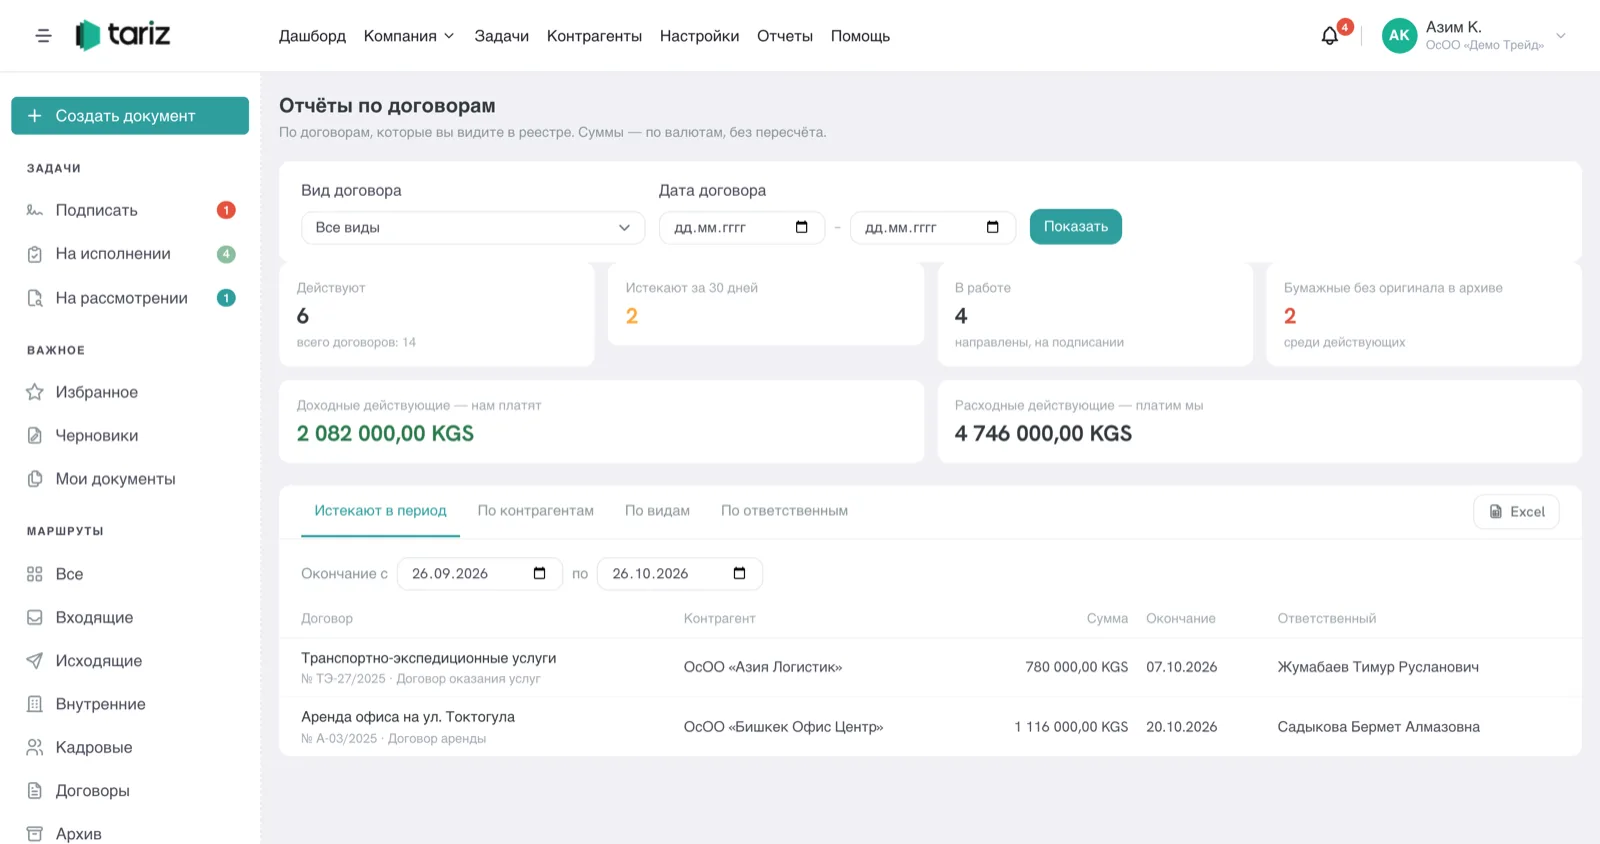The width and height of the screenshot is (1600, 844).
Task: Click the Создать документ button
Action: coord(130,116)
